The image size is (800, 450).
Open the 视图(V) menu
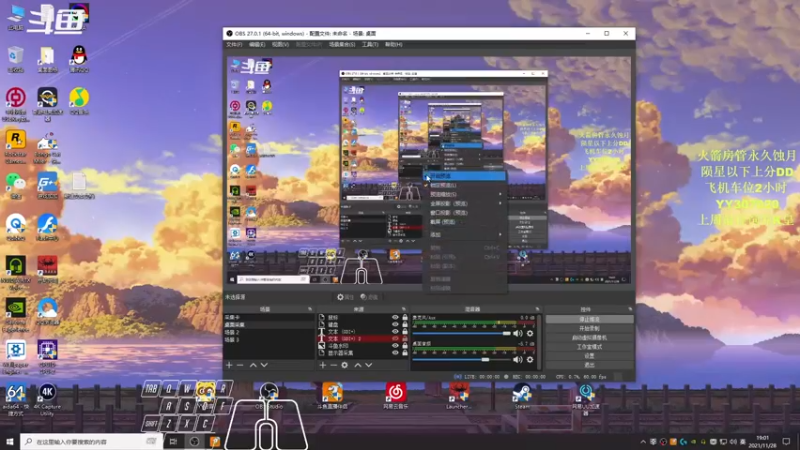coord(280,45)
